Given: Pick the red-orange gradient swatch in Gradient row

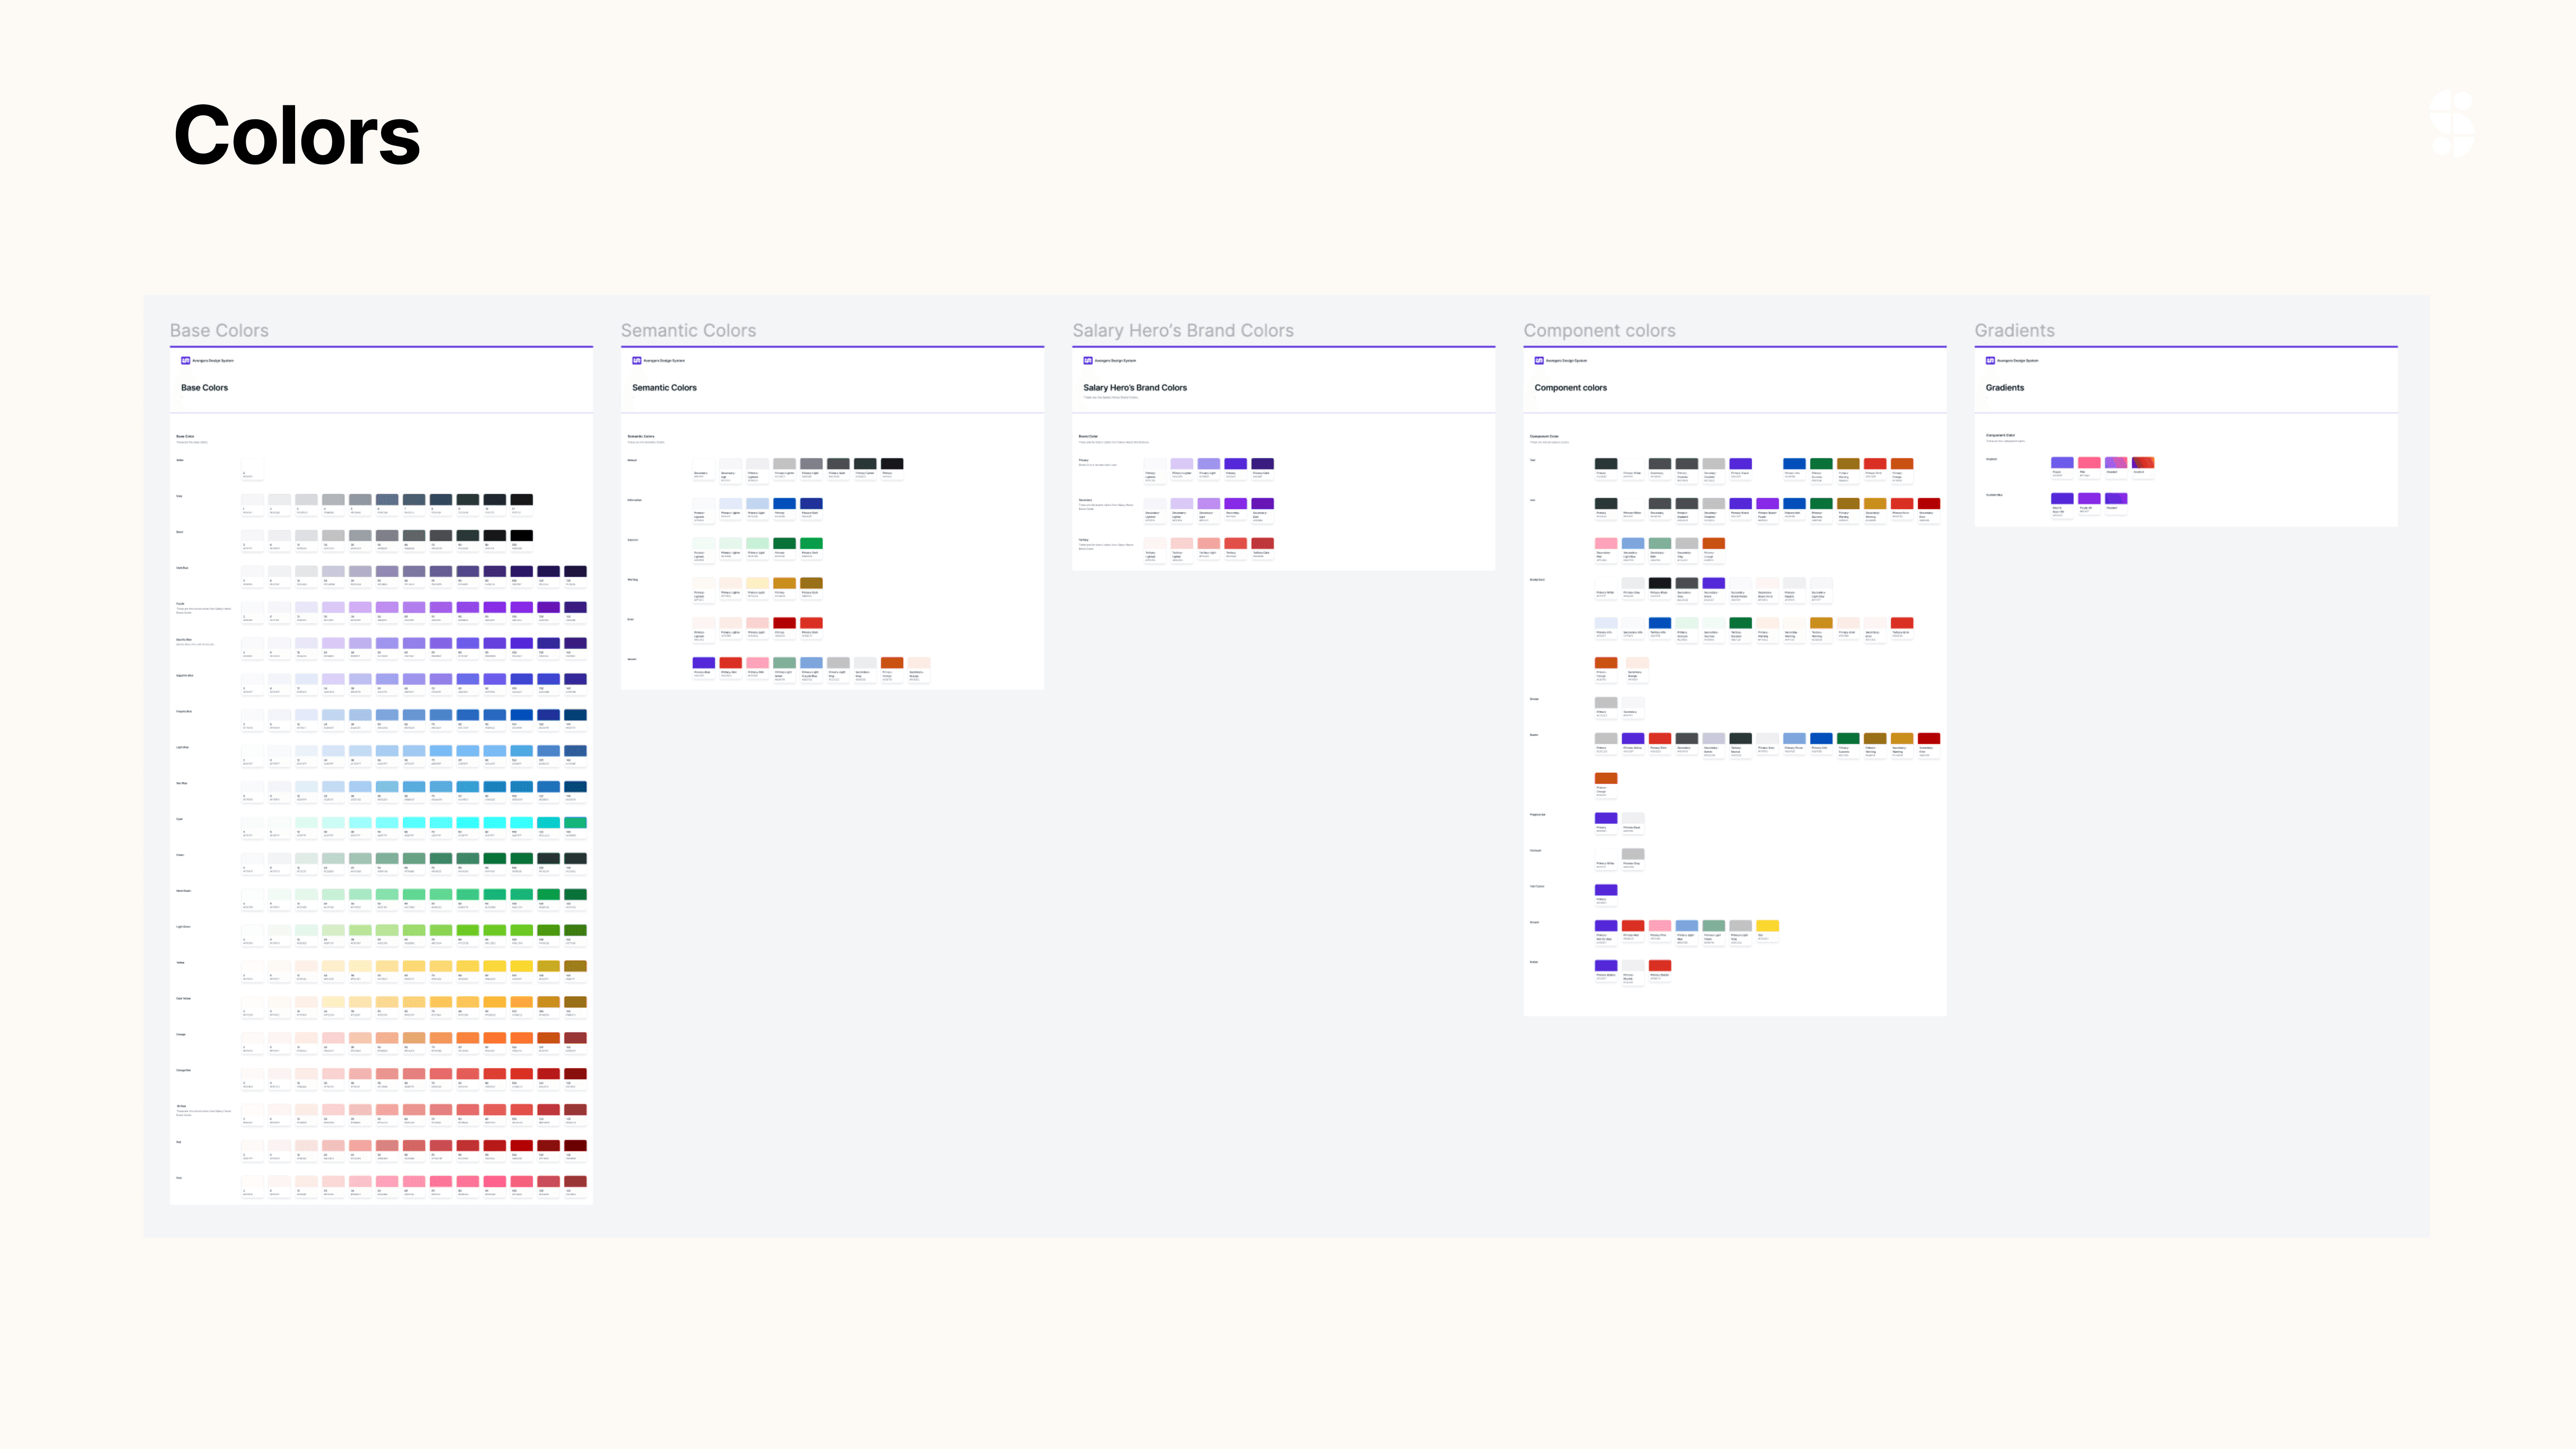Looking at the screenshot, I should (2143, 463).
